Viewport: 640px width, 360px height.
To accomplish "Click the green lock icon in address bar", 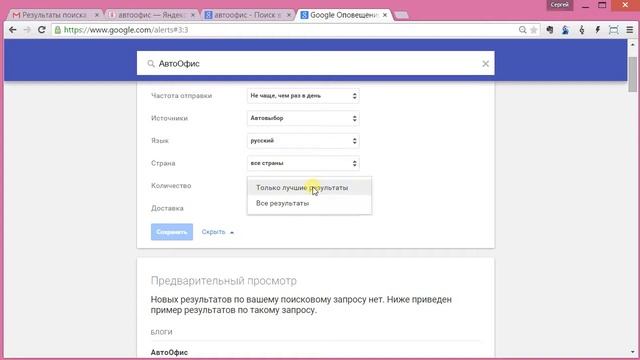I will coord(58,30).
